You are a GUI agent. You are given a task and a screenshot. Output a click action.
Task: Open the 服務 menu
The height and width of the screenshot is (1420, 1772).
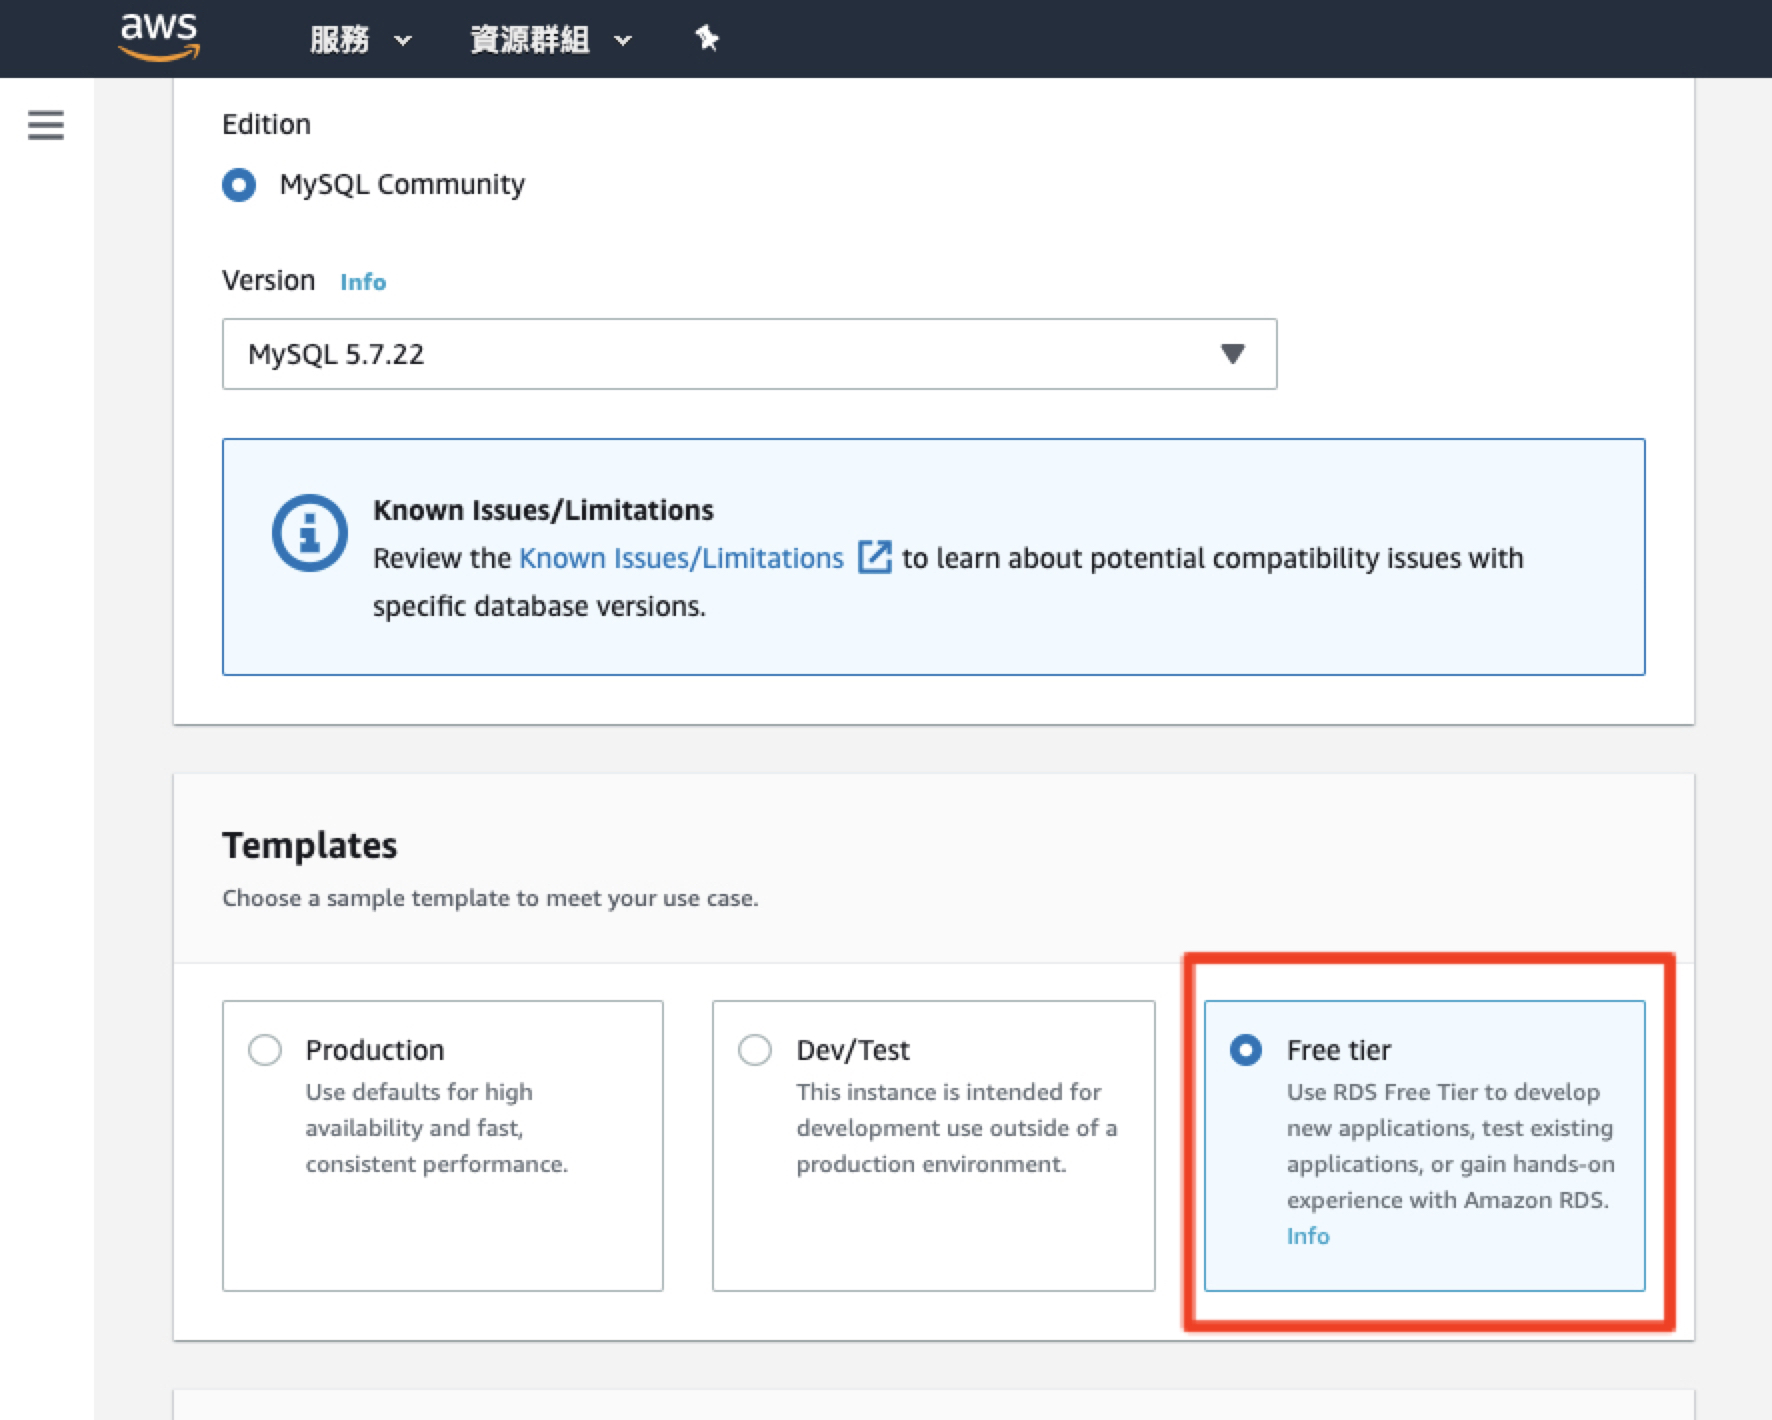(340, 40)
